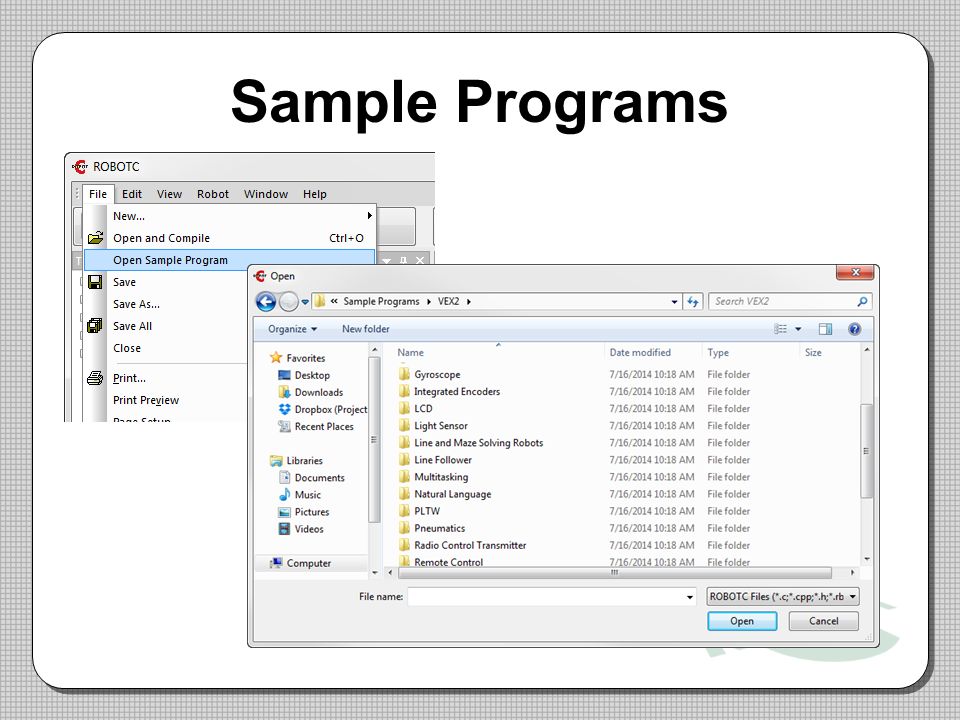
Task: Select Pictures library
Action: [304, 512]
